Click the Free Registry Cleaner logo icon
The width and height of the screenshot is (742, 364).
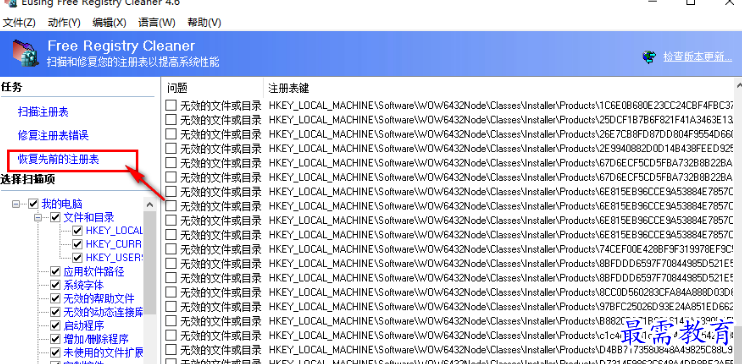click(25, 53)
